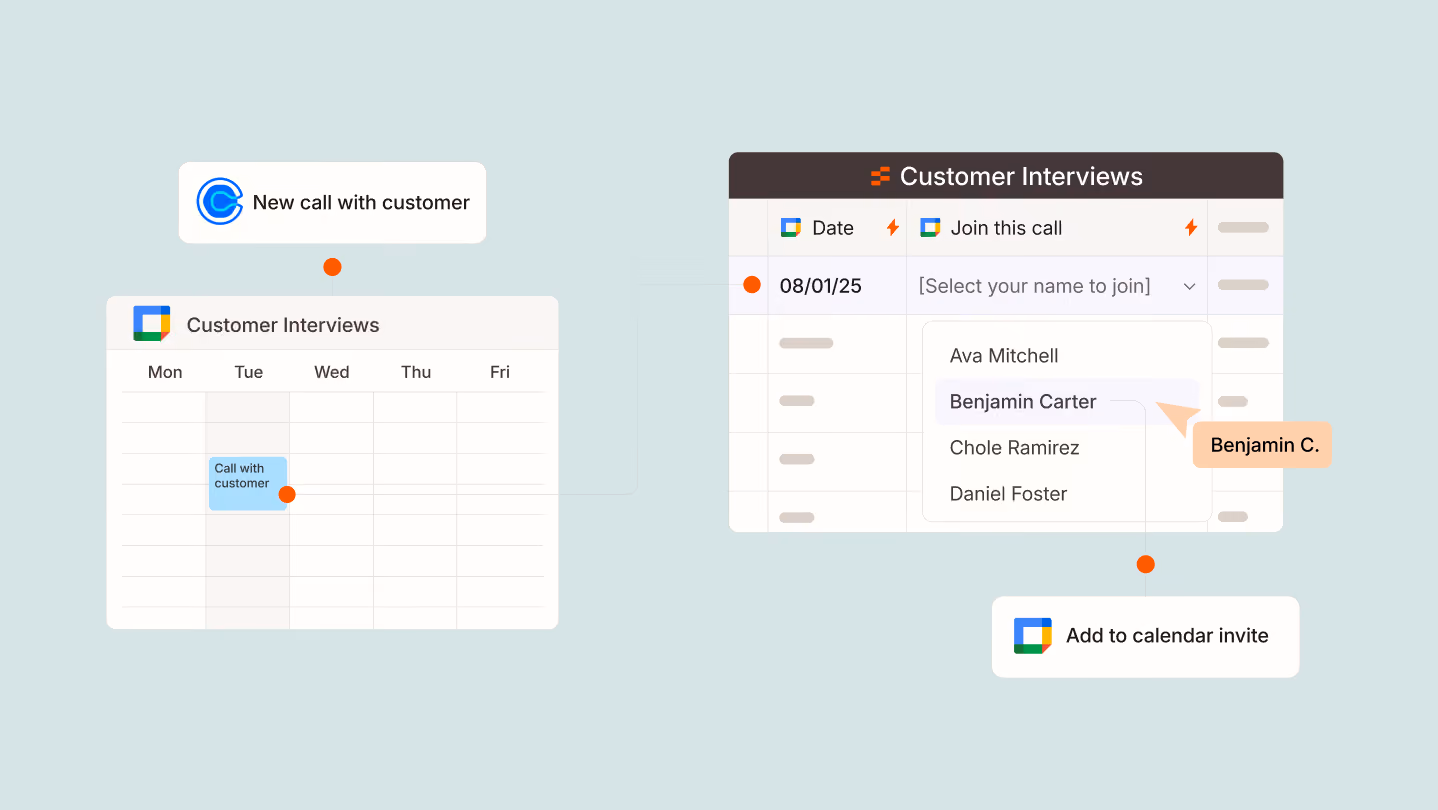This screenshot has height=810, width=1438.
Task: Click the New call with customer card
Action: [332, 202]
